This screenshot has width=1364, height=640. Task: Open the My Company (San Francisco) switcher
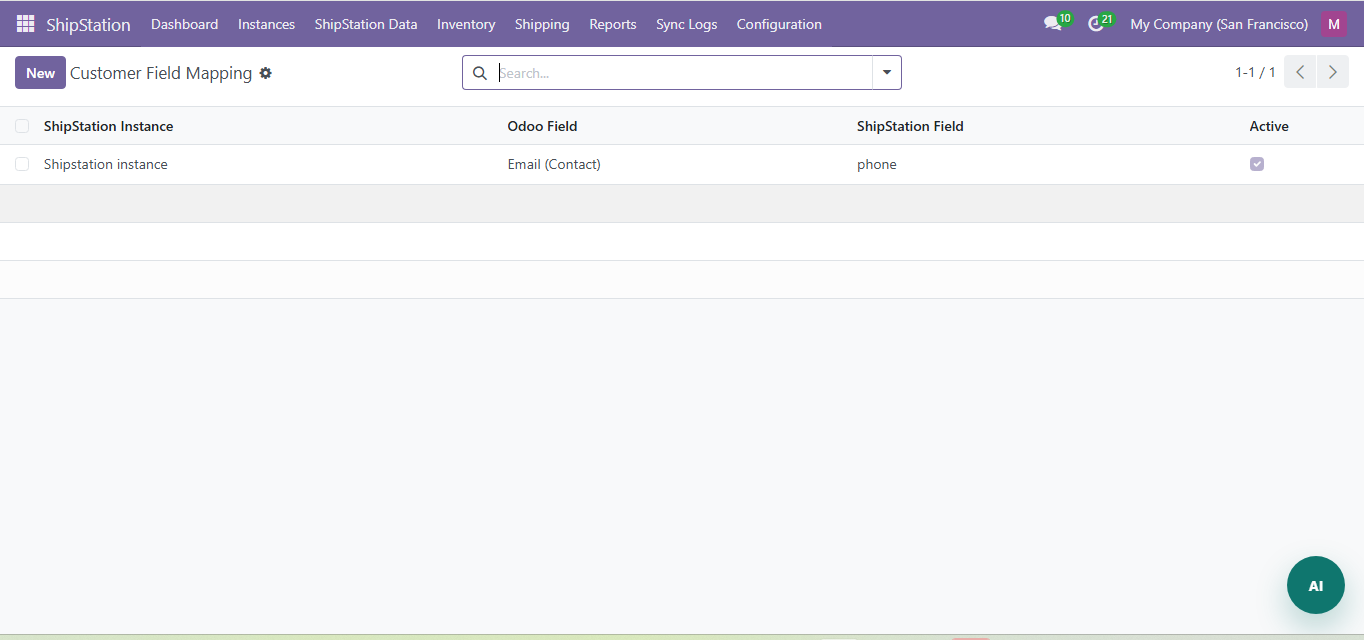point(1219,24)
